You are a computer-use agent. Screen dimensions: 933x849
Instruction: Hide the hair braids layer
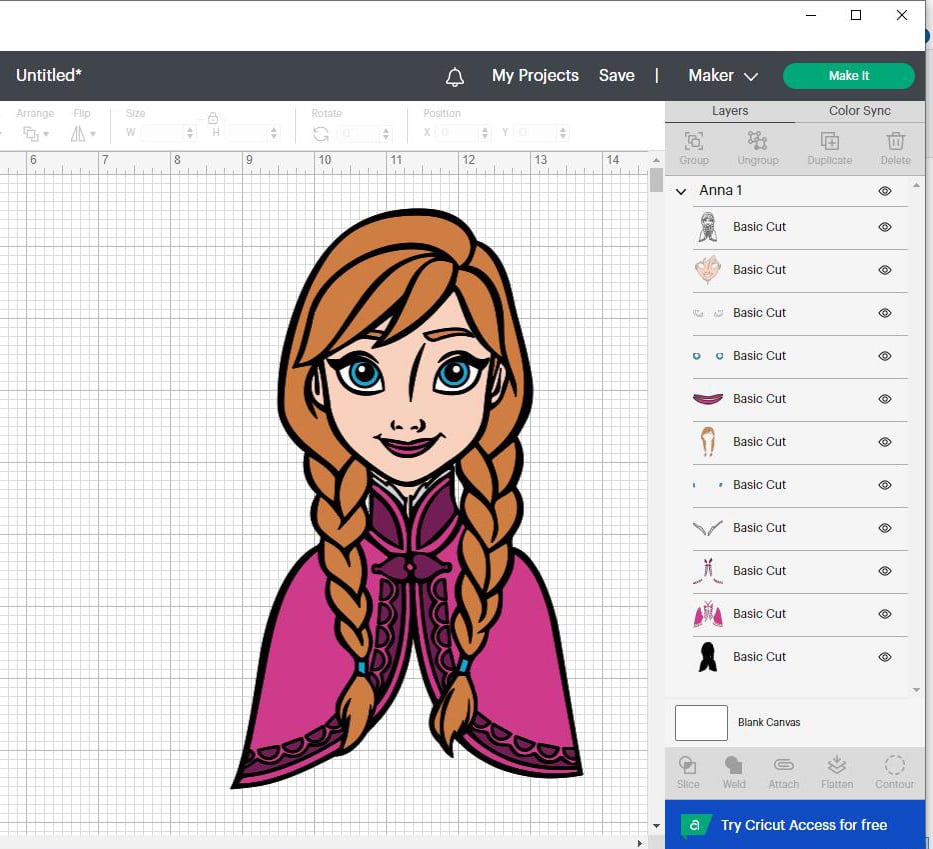(x=885, y=441)
